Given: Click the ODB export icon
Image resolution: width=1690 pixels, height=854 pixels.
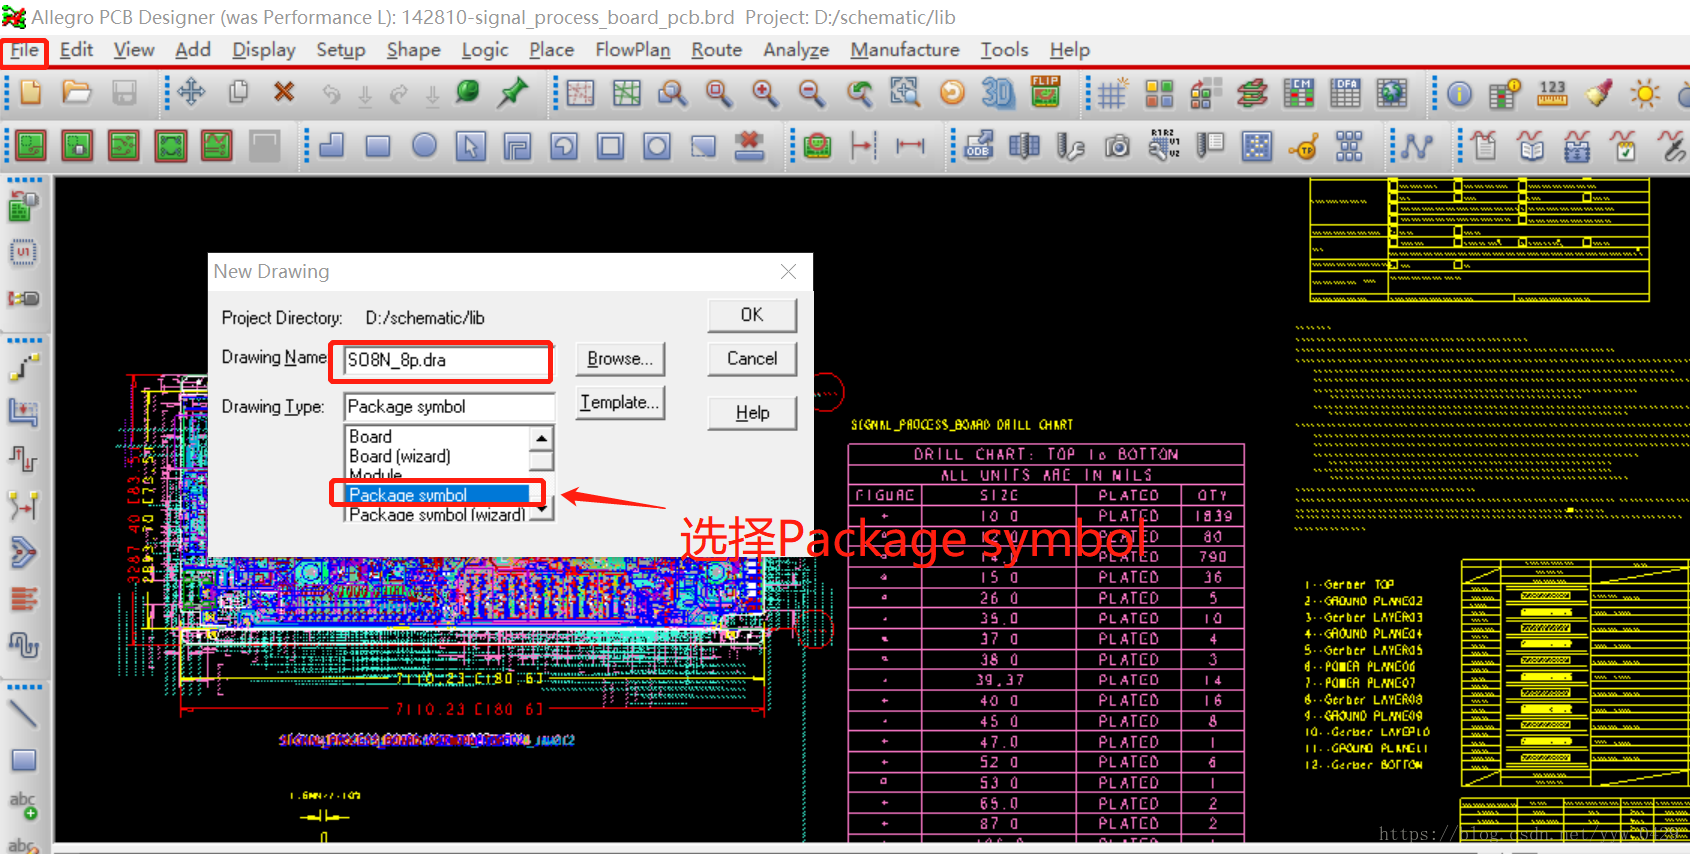Looking at the screenshot, I should click(x=978, y=146).
